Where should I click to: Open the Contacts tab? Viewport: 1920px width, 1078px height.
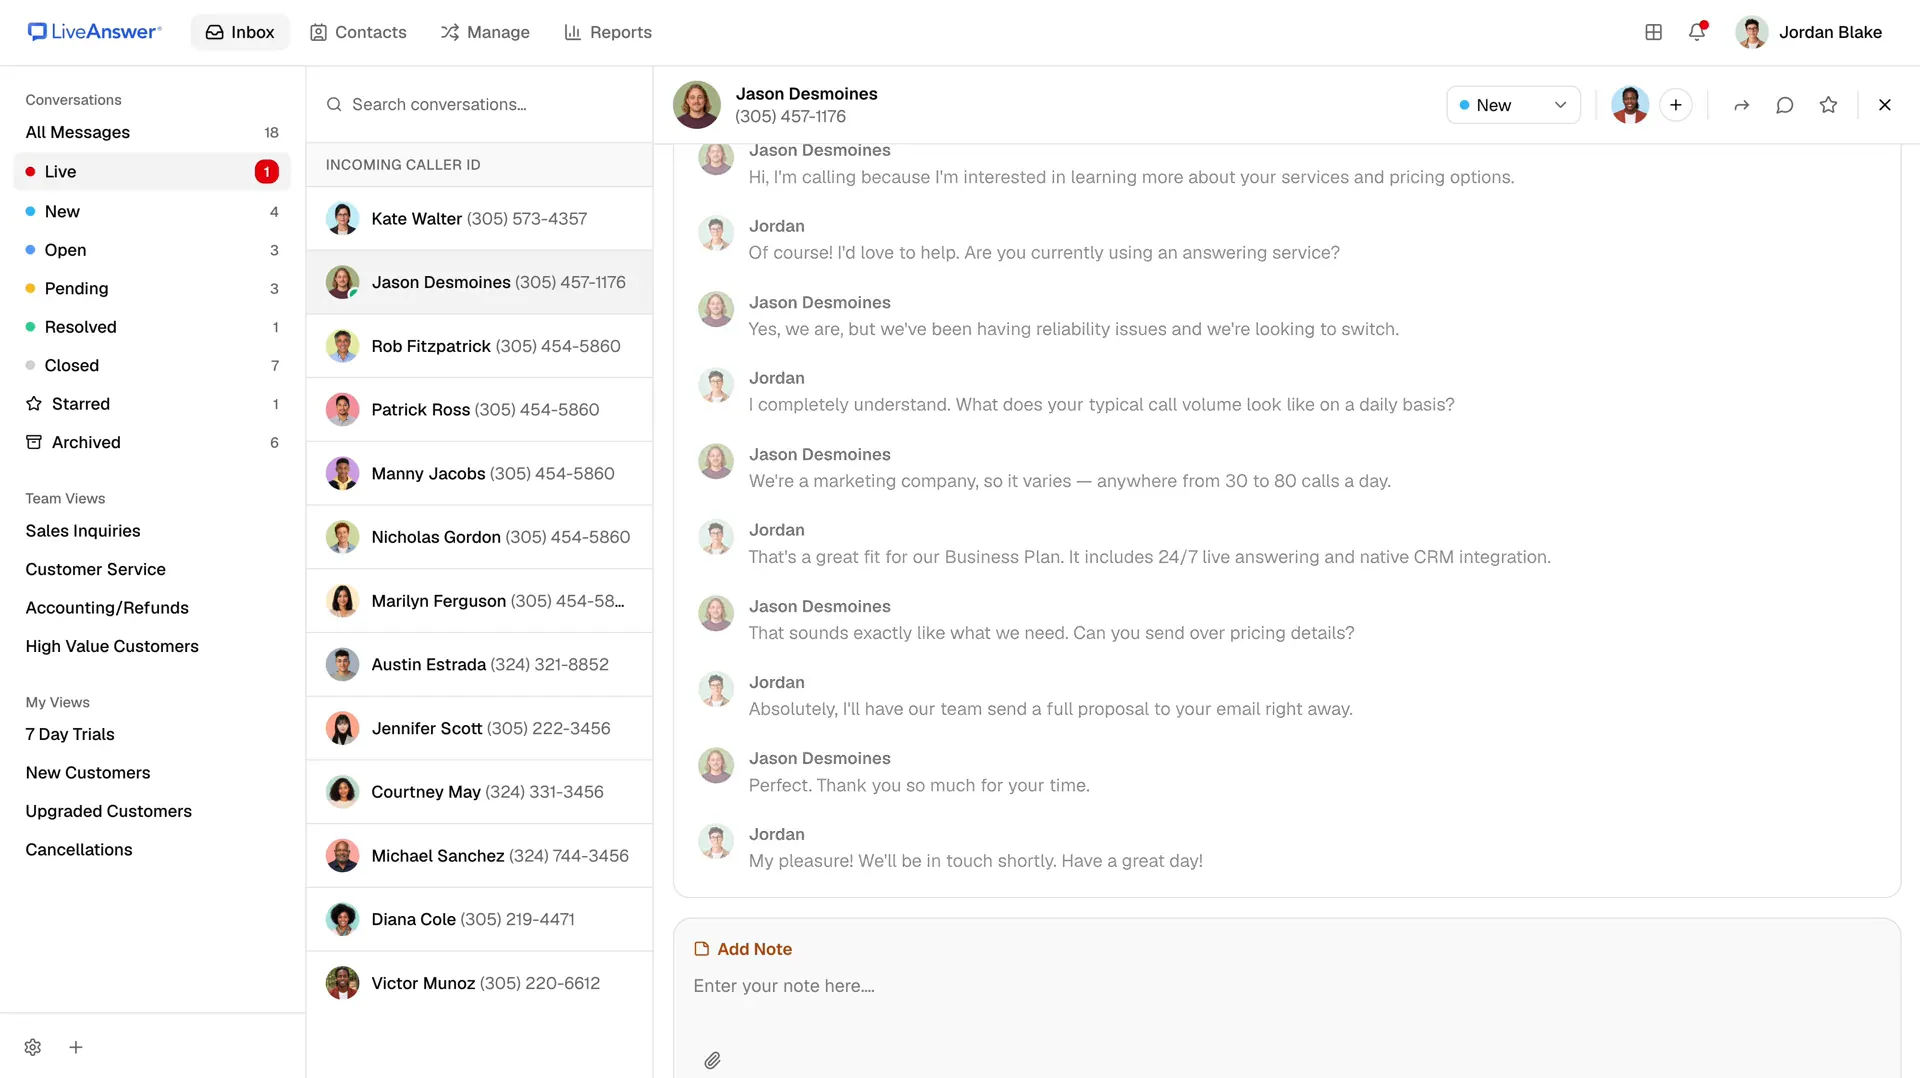point(358,32)
